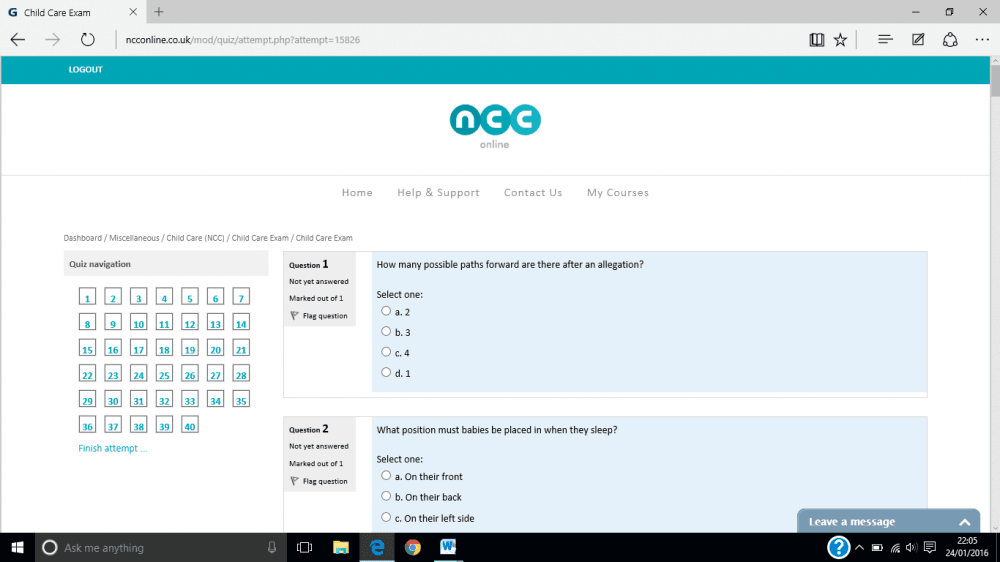Click the favorites star icon

coord(840,40)
